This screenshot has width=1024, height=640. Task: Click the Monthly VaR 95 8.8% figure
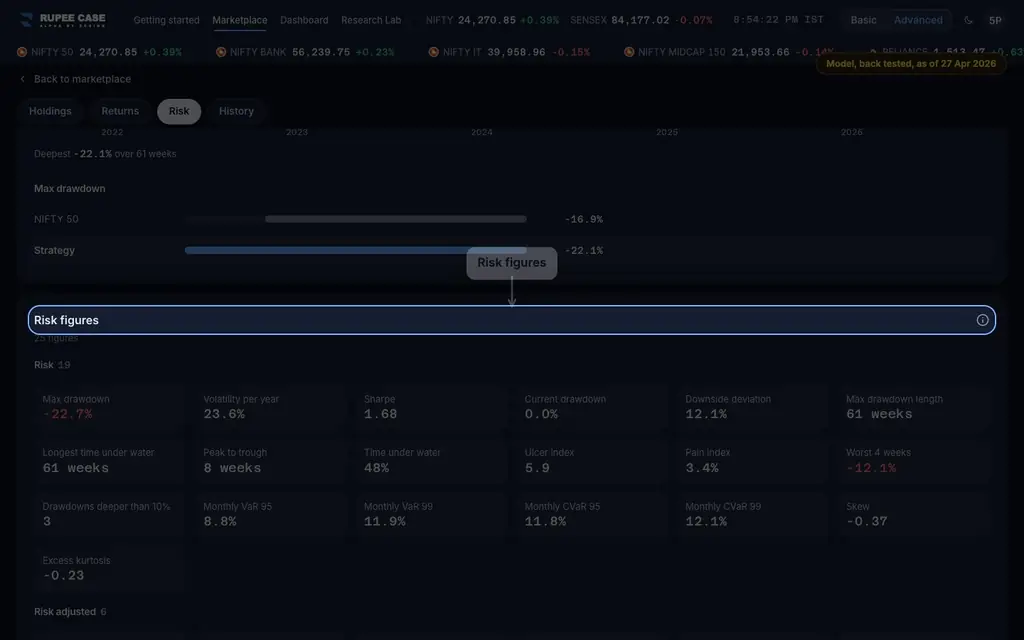tap(269, 515)
